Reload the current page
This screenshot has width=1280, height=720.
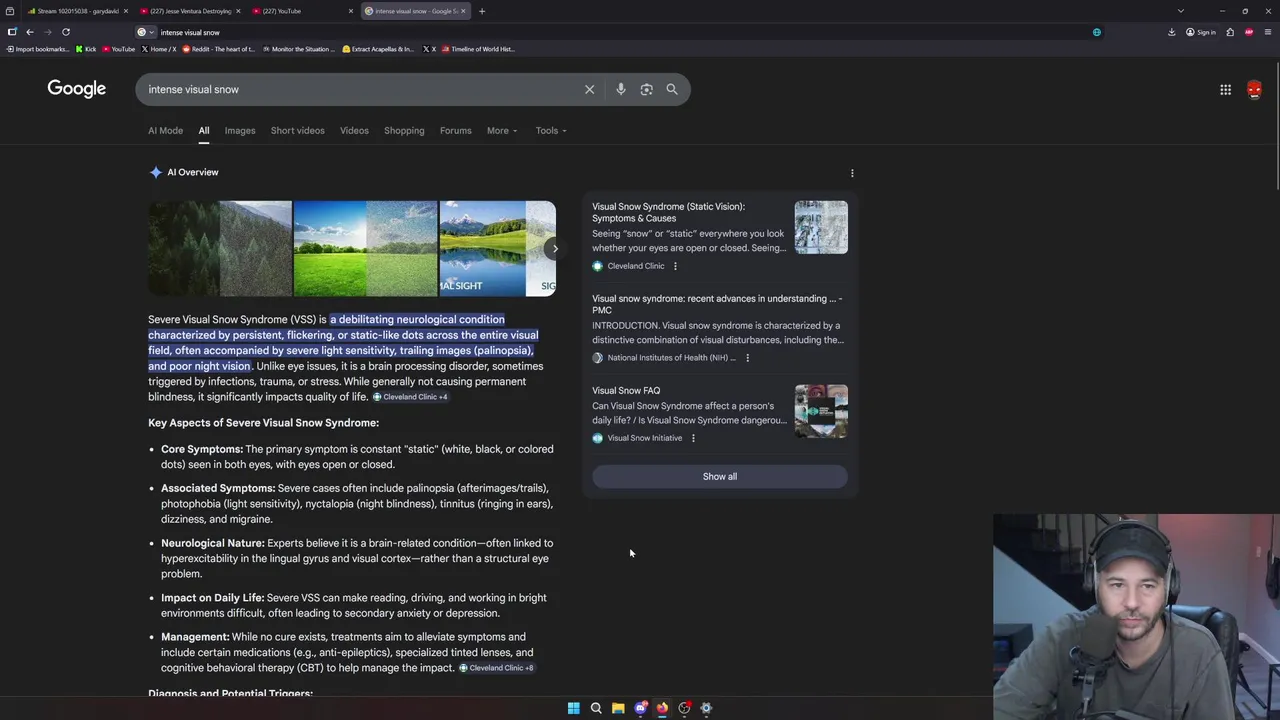click(x=66, y=32)
